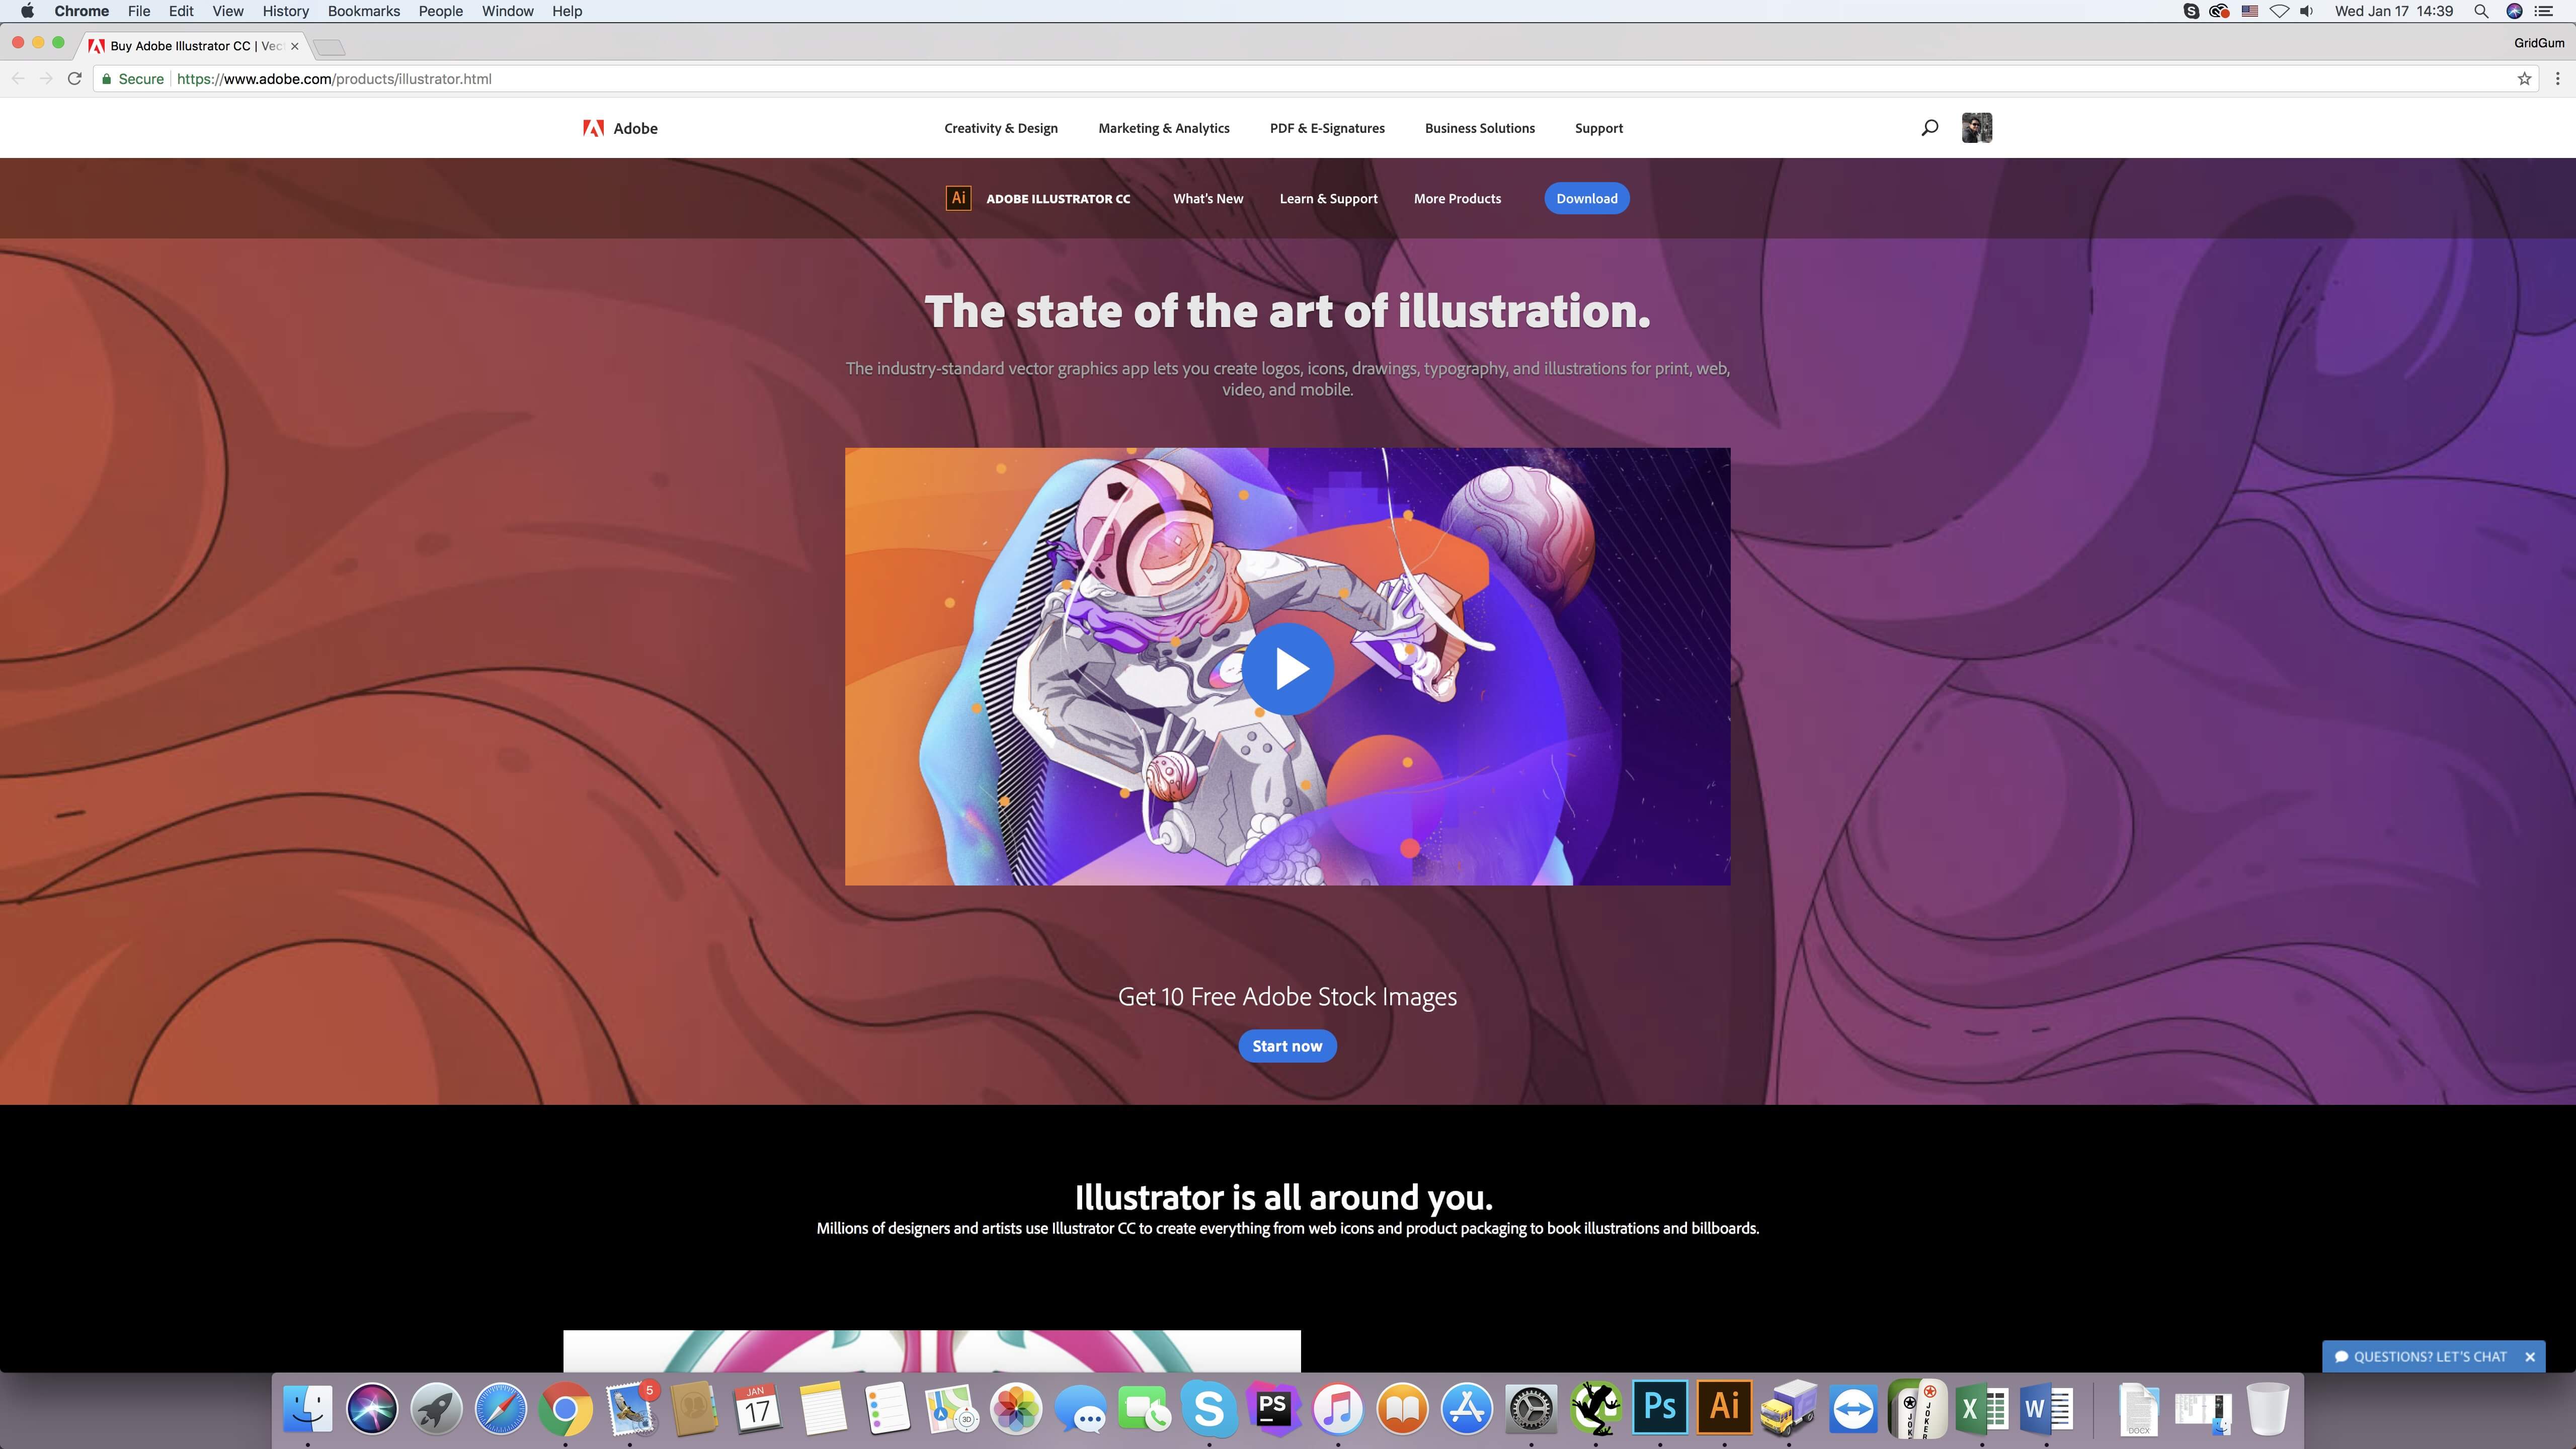Image resolution: width=2576 pixels, height=1449 pixels.
Task: Open Notification Center icon
Action: pos(2544,11)
